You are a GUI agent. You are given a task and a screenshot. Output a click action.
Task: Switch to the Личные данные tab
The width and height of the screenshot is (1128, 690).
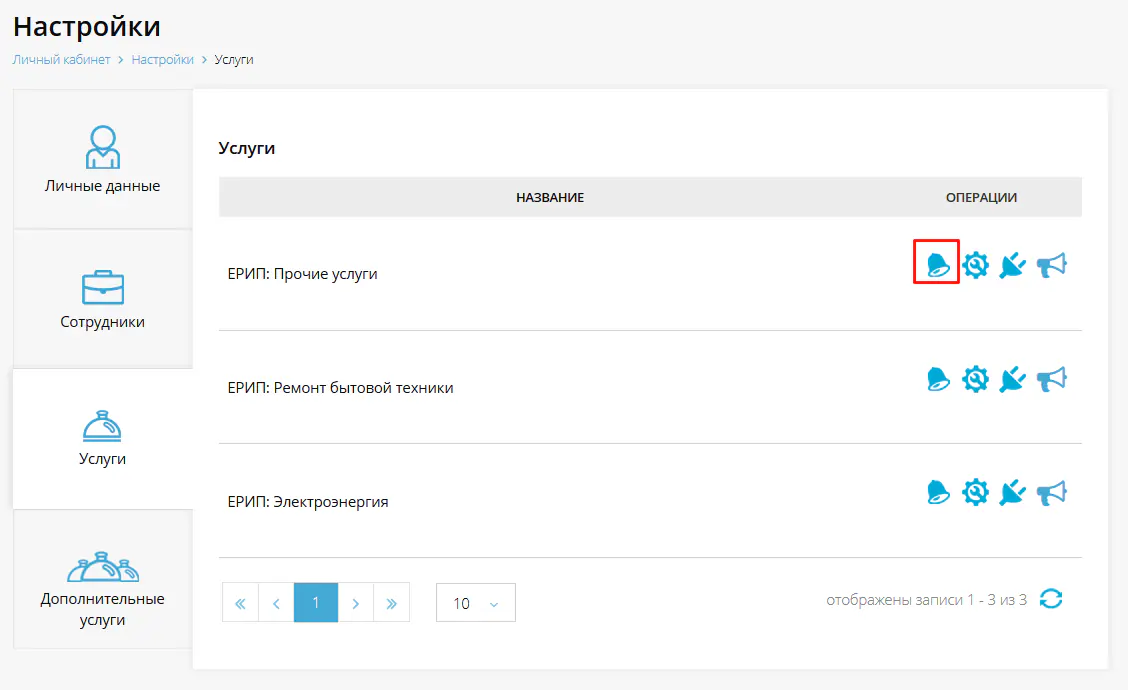click(102, 160)
